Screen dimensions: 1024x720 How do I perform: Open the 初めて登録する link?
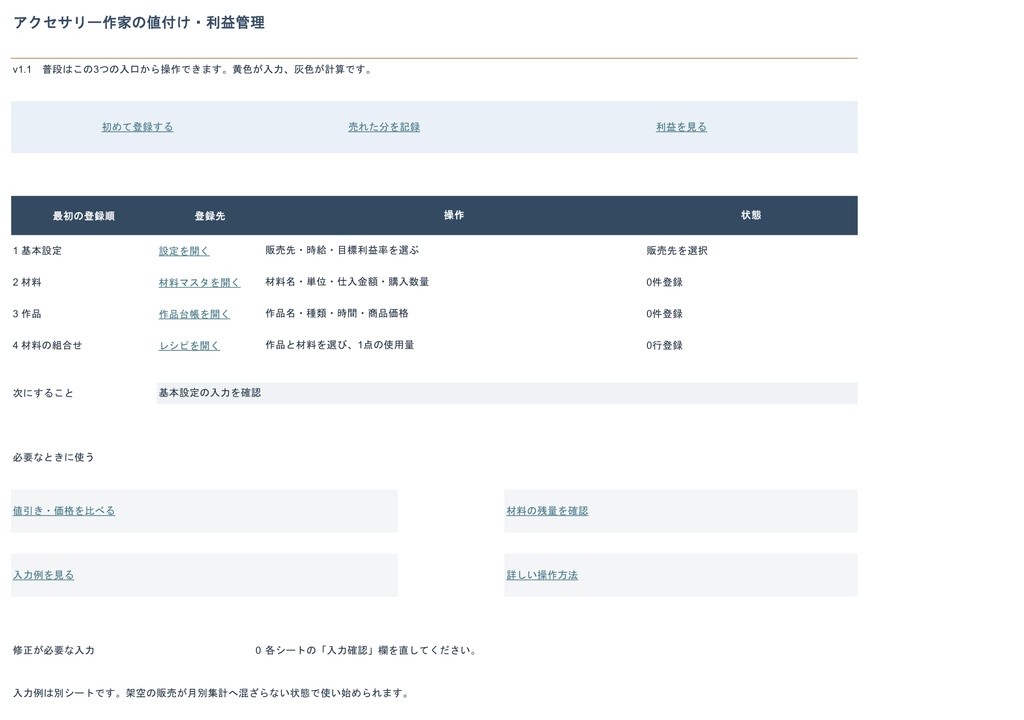coord(137,127)
